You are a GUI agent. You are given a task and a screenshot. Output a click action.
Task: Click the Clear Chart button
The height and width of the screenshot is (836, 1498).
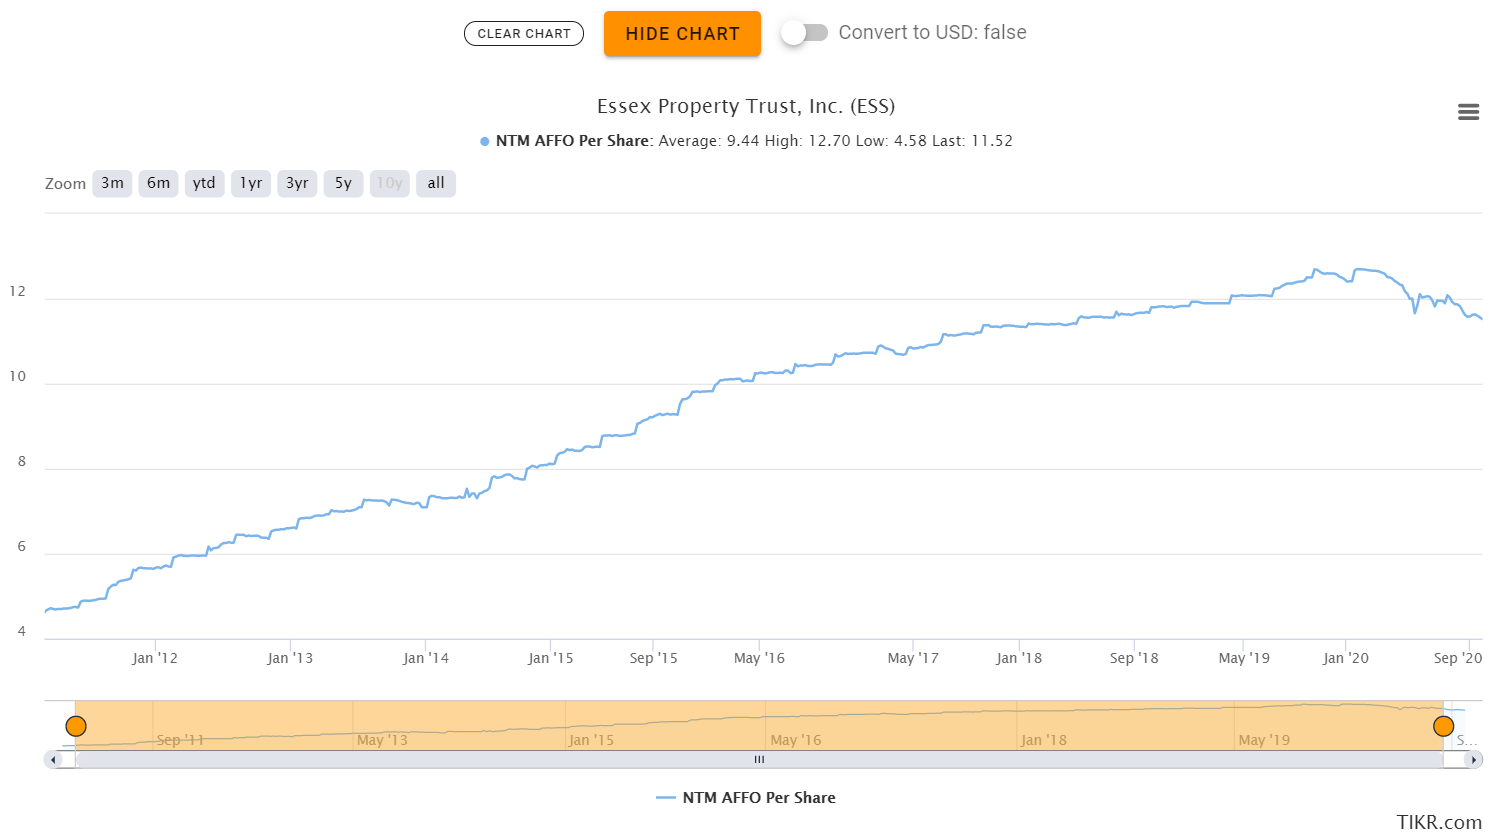pos(524,33)
